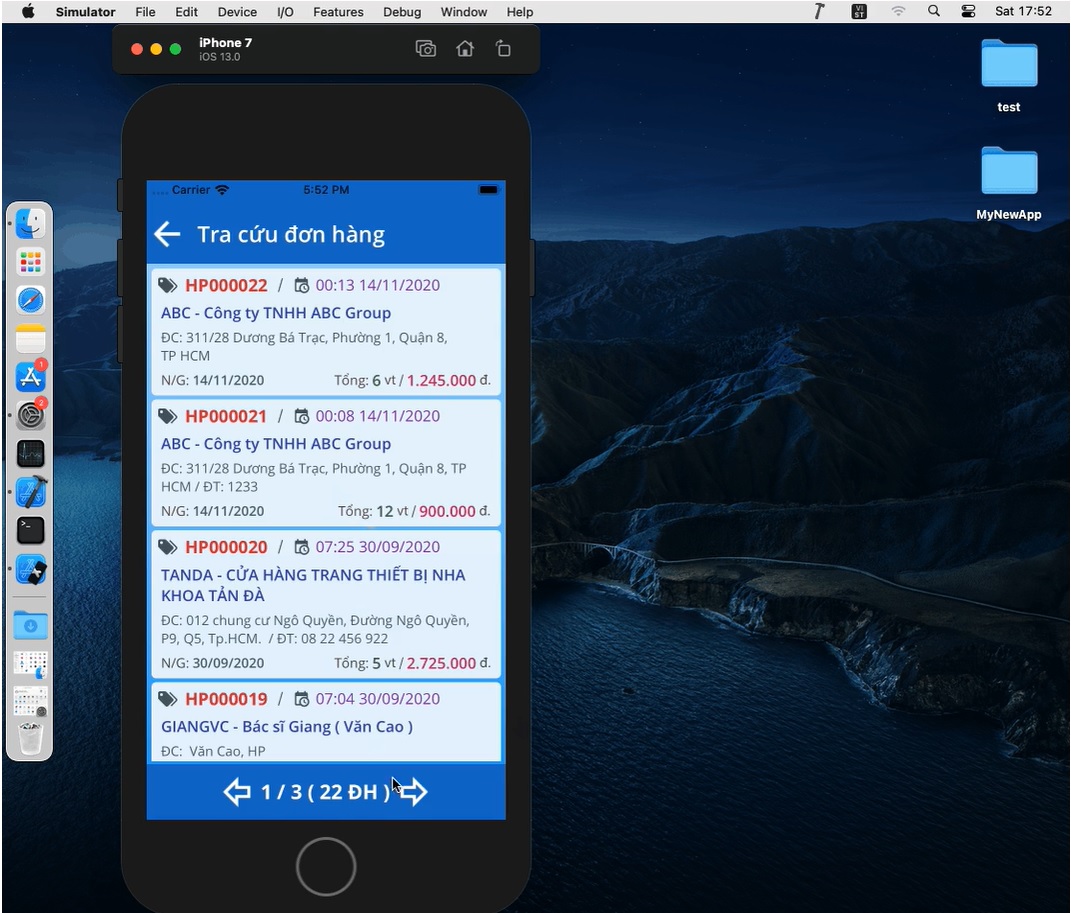Open order HP000021

[x=325, y=462]
